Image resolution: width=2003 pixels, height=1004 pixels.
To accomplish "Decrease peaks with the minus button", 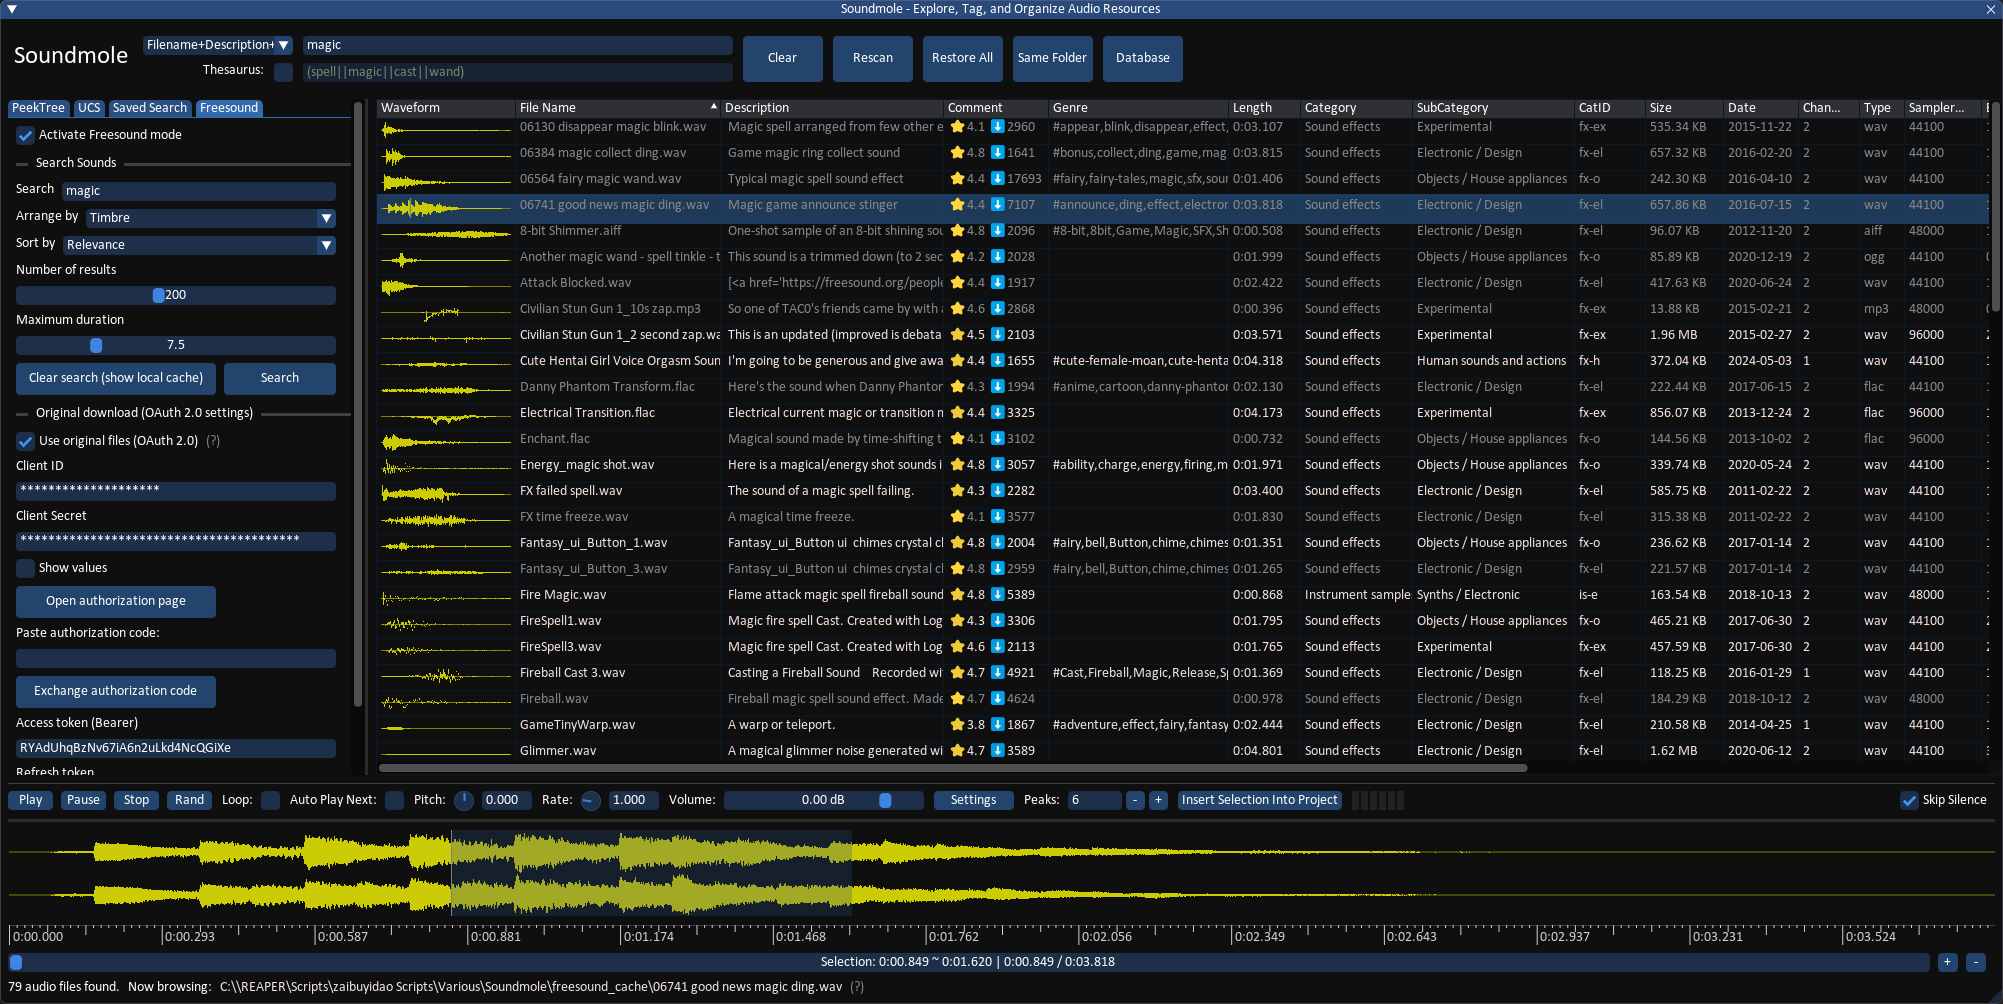I will pos(1135,800).
